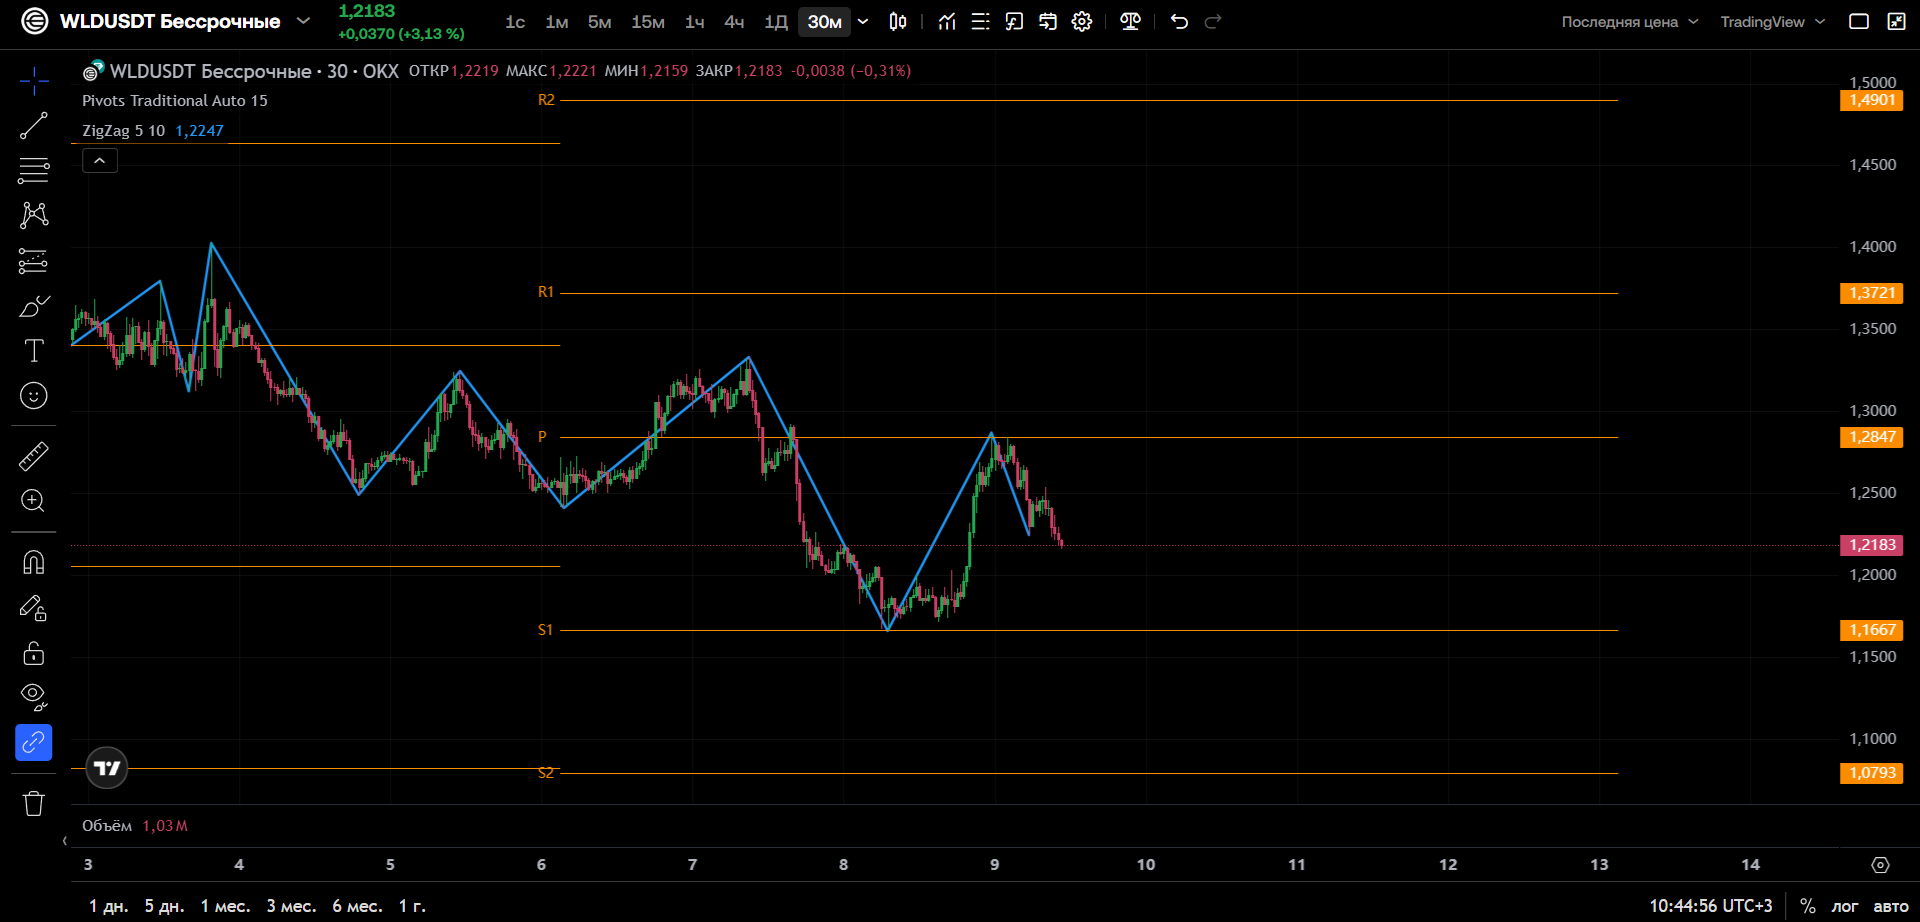Set the range to 3 мес.
Image resolution: width=1920 pixels, height=922 pixels.
[x=291, y=906]
